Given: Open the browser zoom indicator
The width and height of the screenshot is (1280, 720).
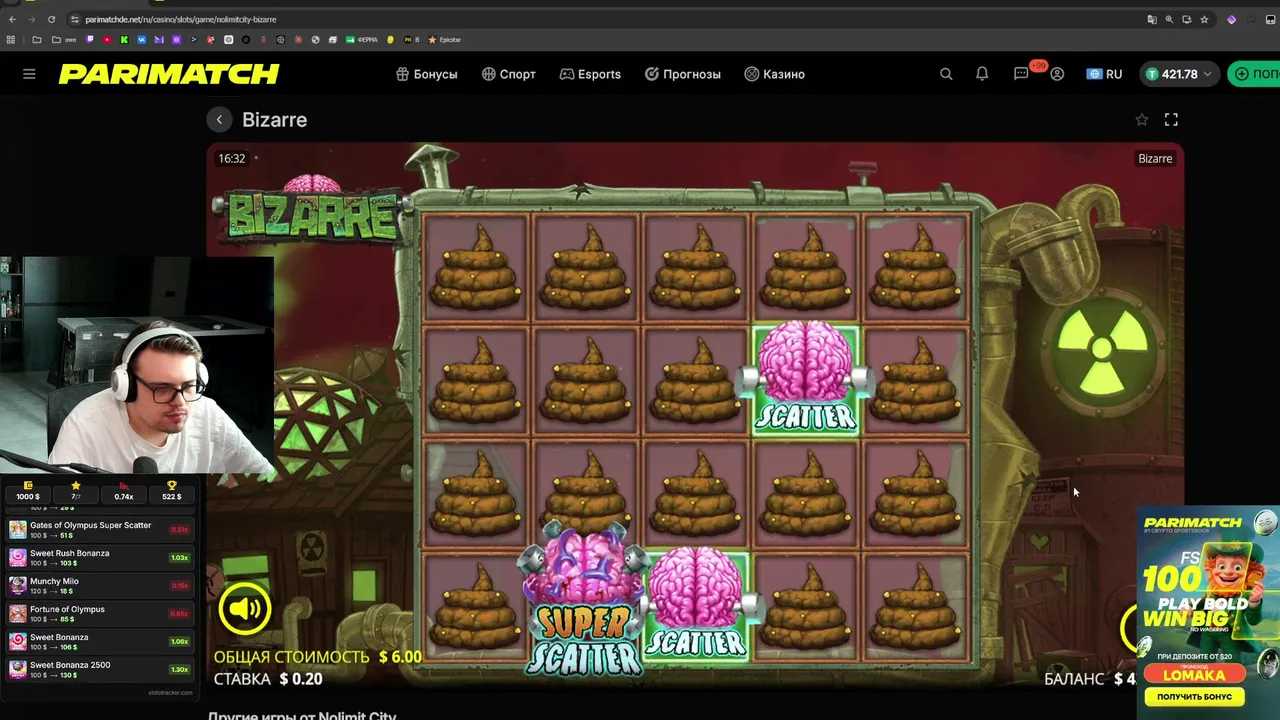Looking at the screenshot, I should tap(1169, 19).
